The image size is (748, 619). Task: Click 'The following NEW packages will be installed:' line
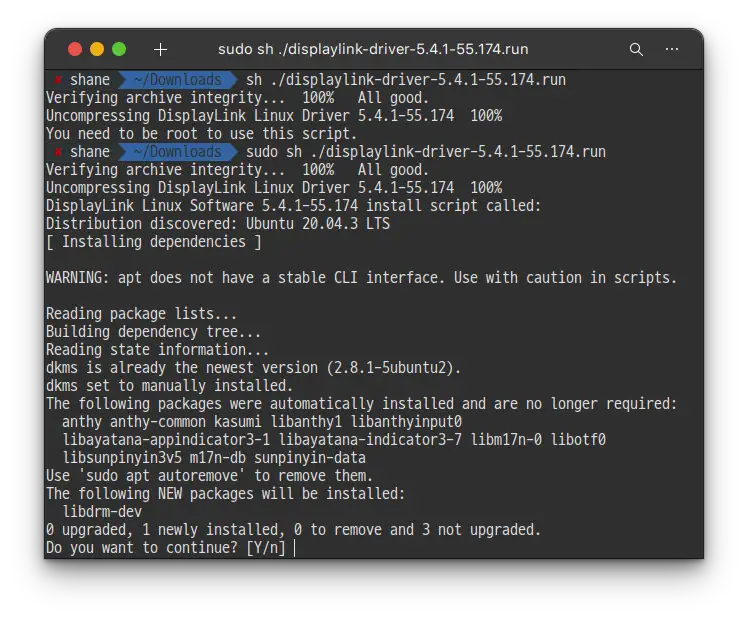[225, 494]
